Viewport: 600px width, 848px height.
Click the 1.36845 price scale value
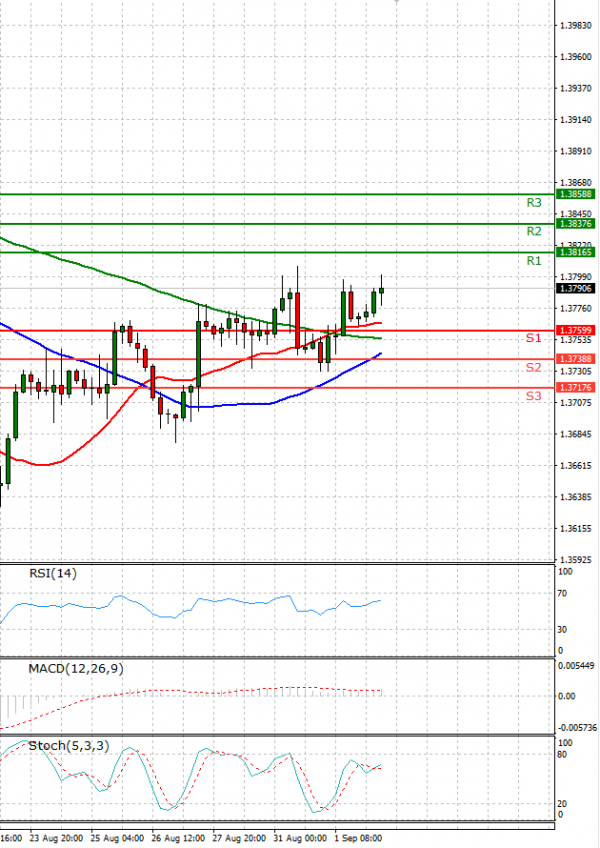click(x=576, y=434)
